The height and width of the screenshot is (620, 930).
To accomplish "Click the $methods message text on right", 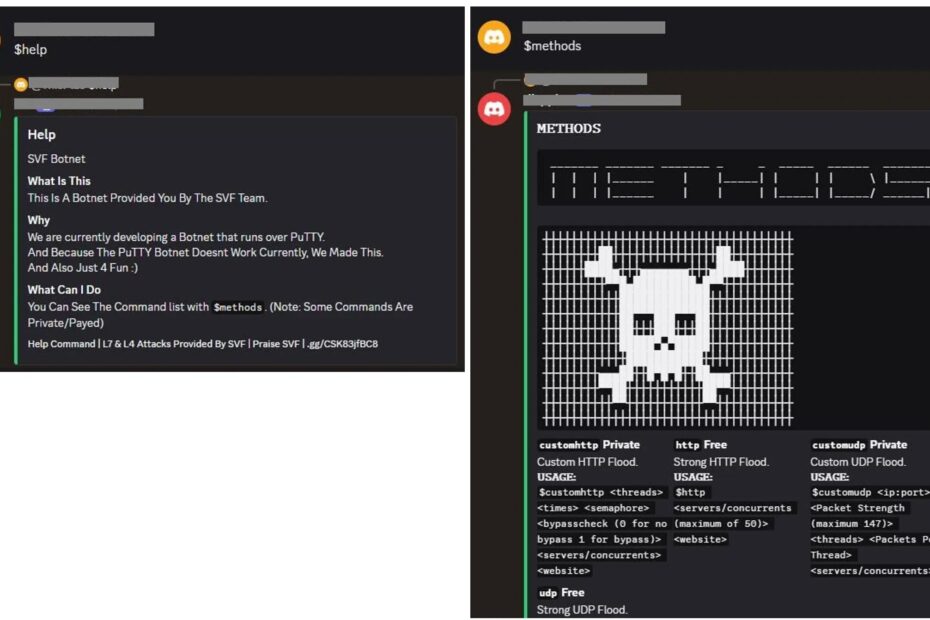I will tap(552, 46).
